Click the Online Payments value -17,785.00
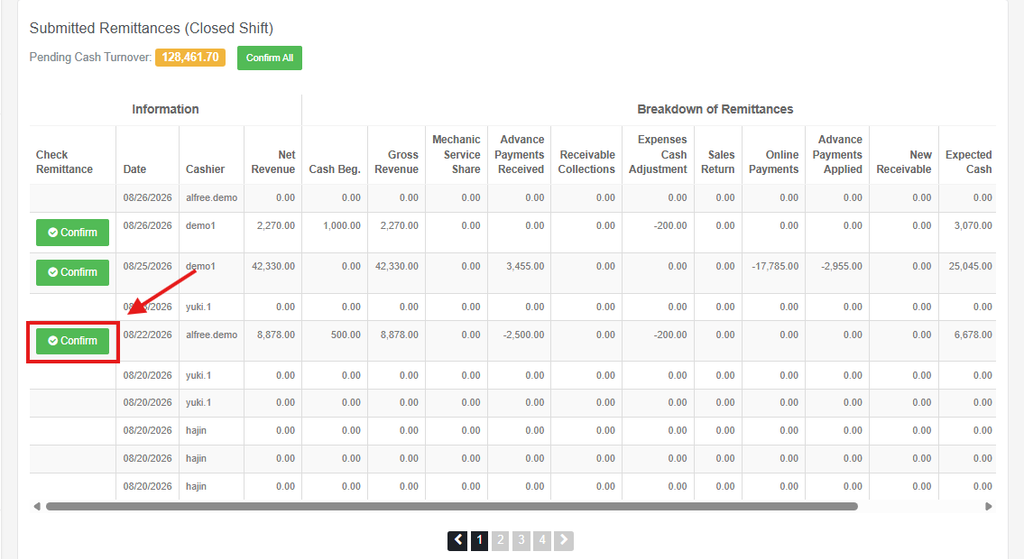 [x=775, y=266]
